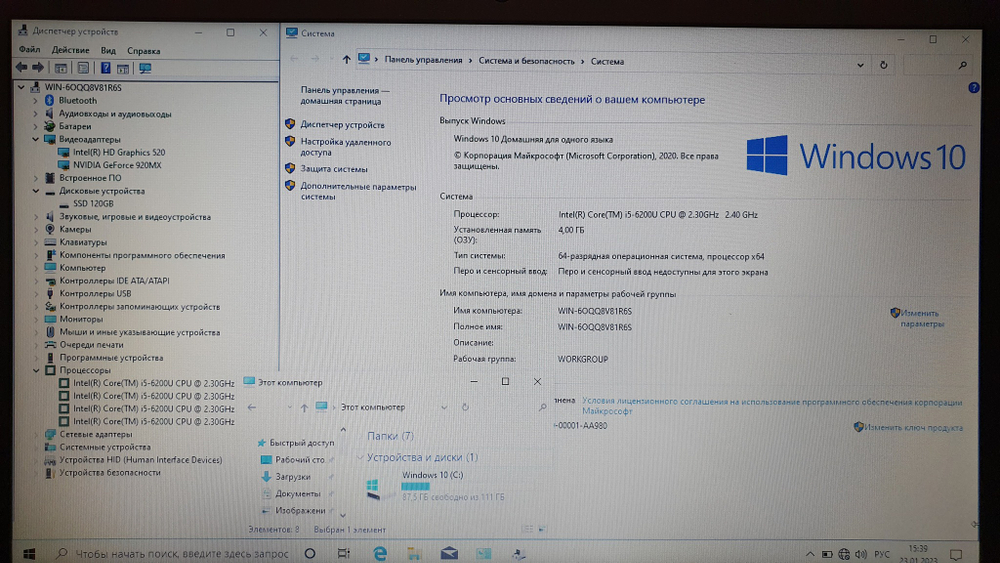
Task: Expand Bluetooth tree node
Action: pos(36,100)
